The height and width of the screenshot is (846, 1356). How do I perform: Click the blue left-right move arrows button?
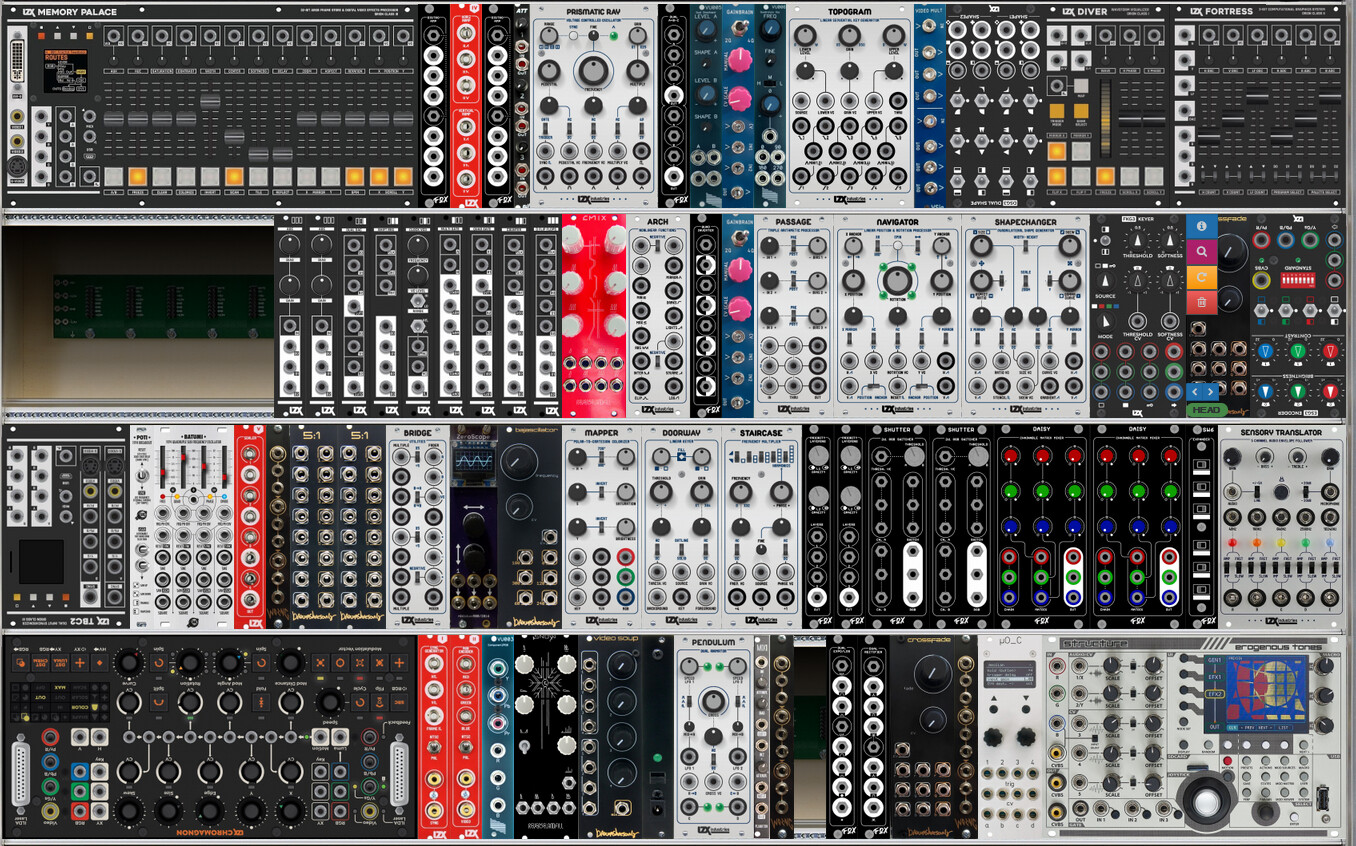[1203, 392]
